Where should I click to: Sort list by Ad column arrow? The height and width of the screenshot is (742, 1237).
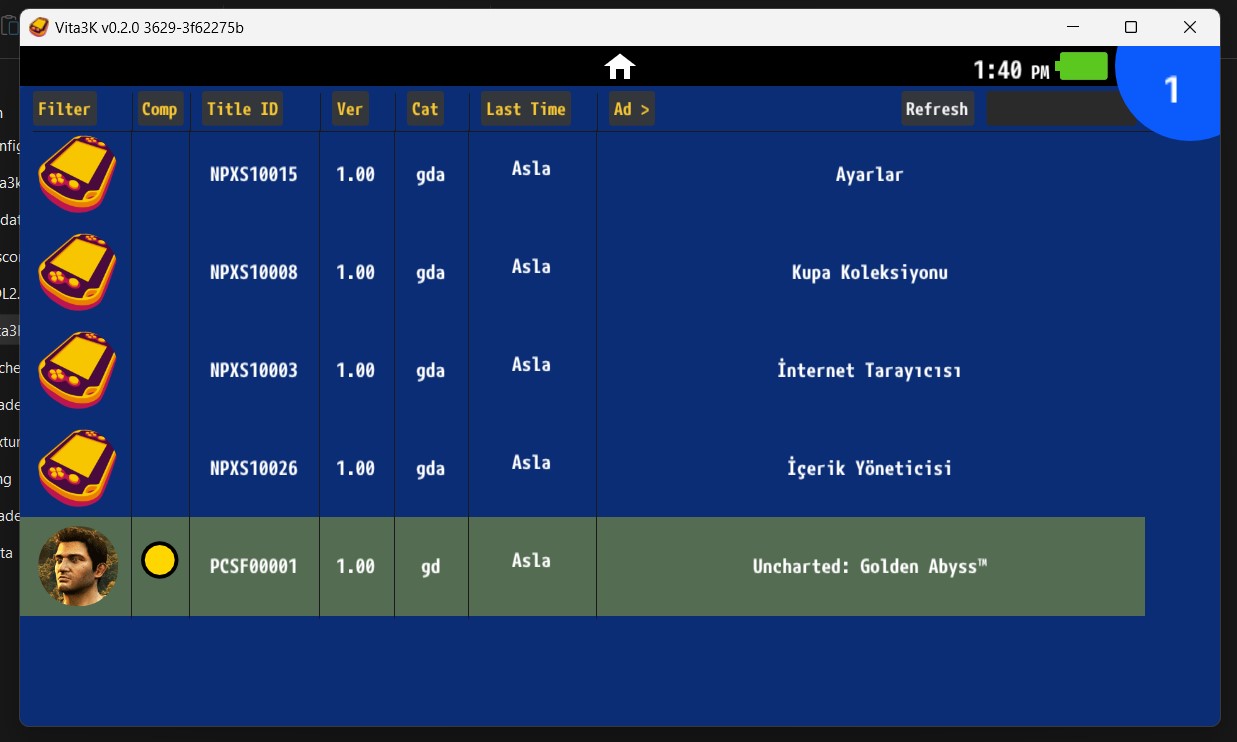pos(631,109)
